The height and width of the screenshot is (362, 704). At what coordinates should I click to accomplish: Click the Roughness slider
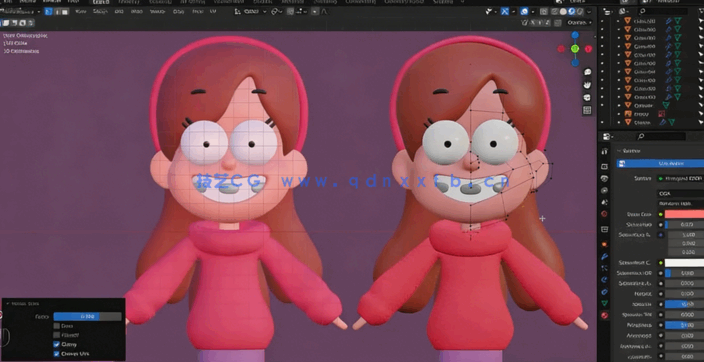684,325
